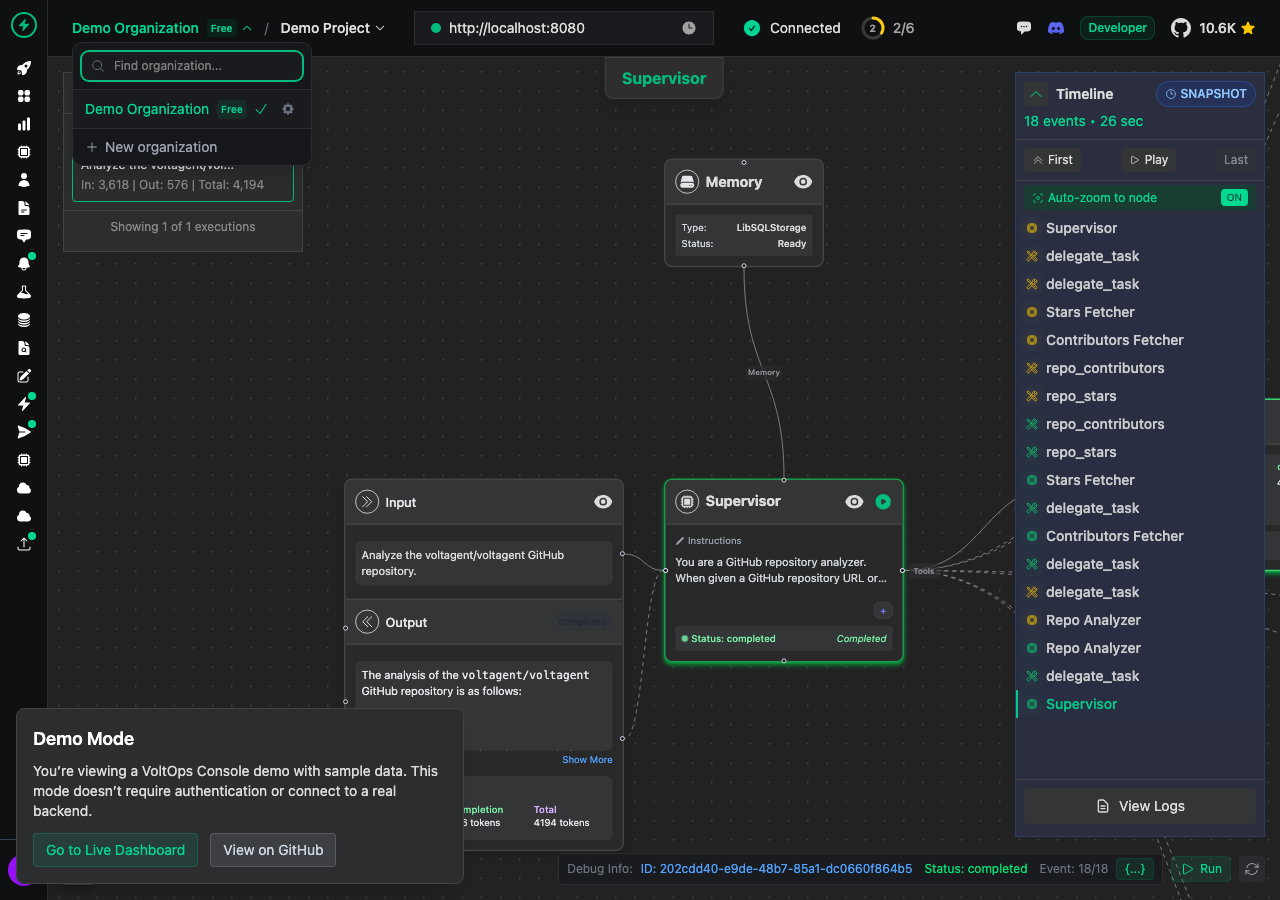The width and height of the screenshot is (1280, 900).
Task: Focus the Find organization search field
Action: 192,66
